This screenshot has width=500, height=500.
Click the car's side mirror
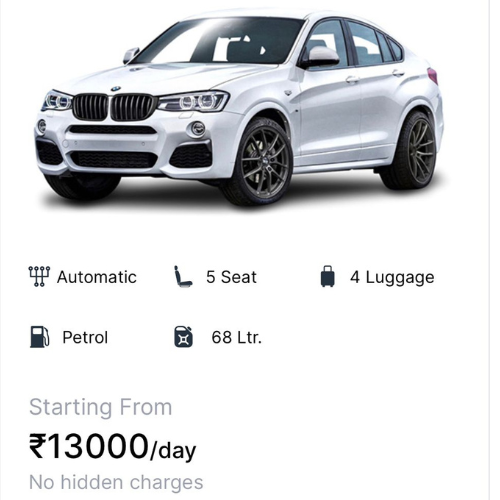tap(320, 57)
